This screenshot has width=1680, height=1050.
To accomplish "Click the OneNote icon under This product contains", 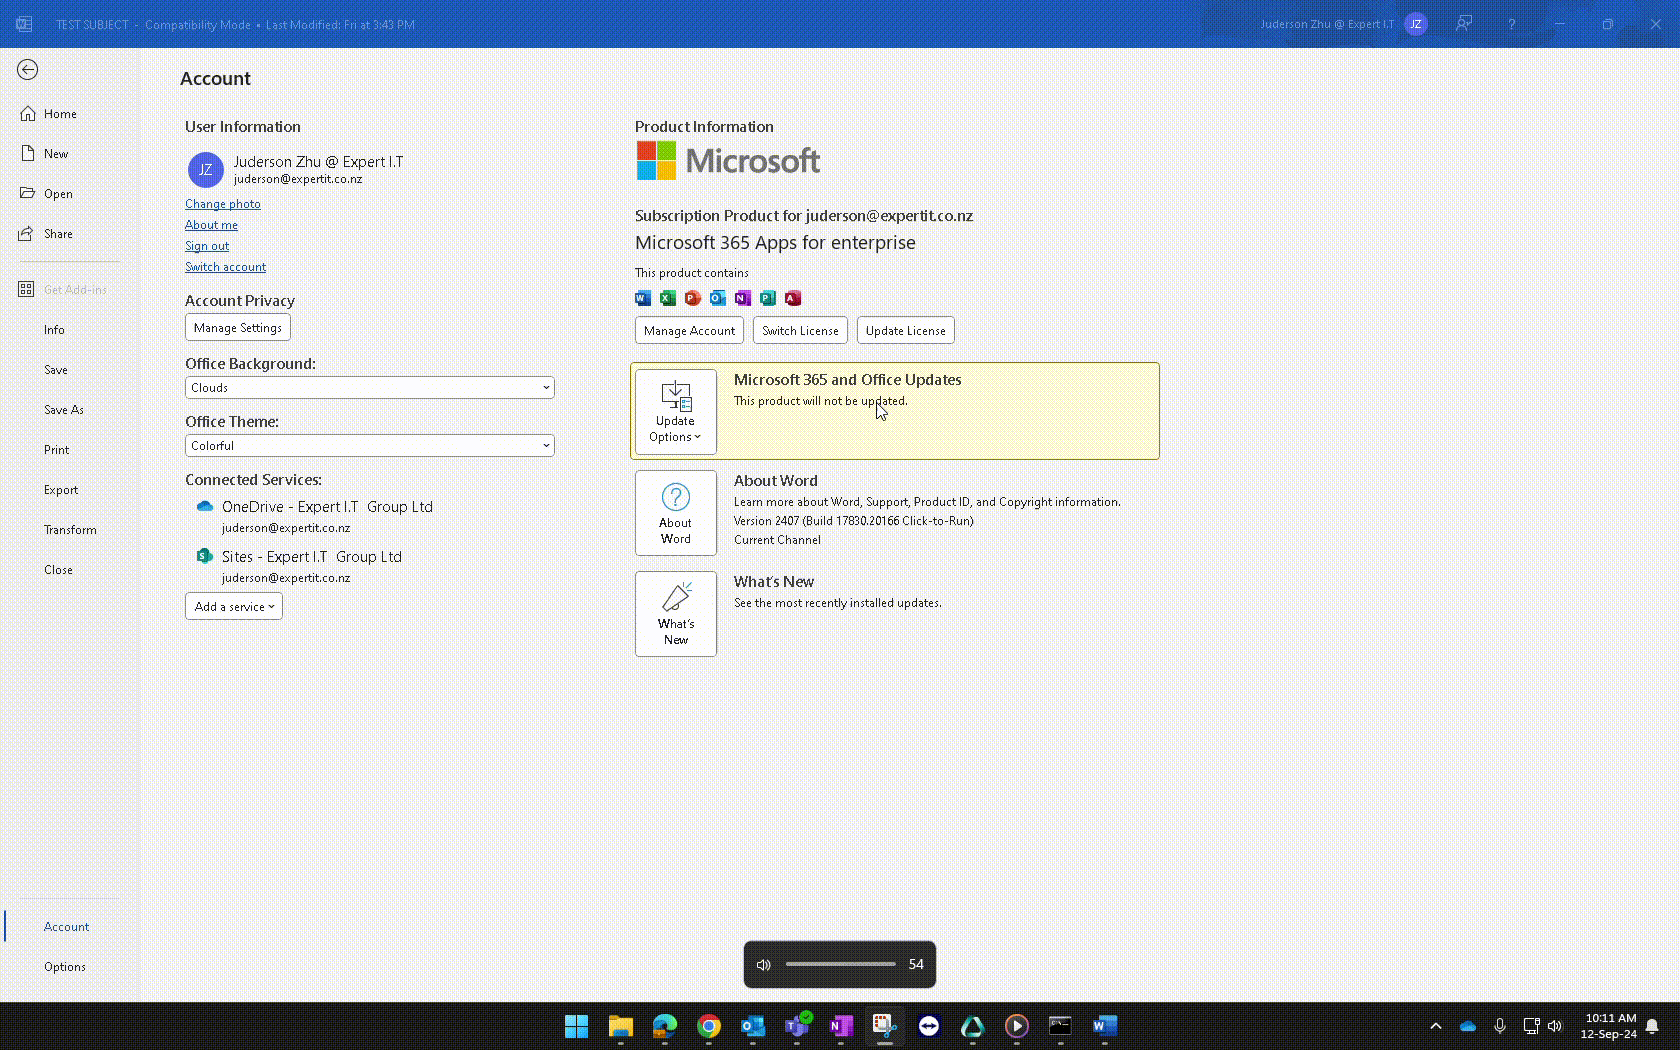I will [743, 298].
